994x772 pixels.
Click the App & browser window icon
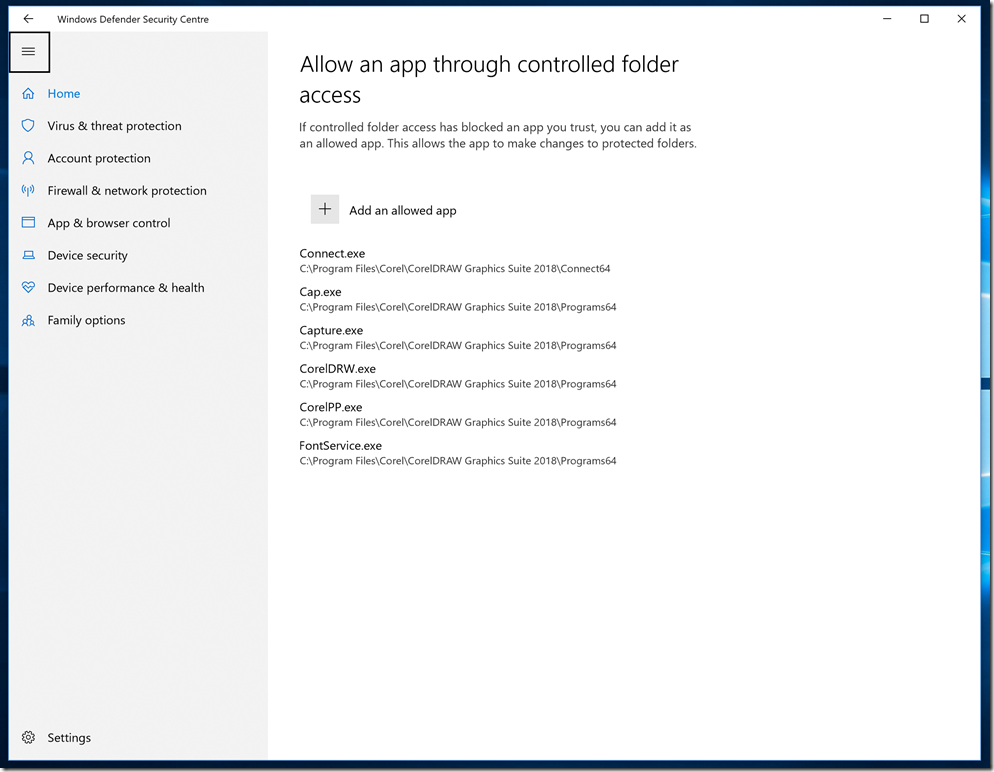[x=28, y=223]
